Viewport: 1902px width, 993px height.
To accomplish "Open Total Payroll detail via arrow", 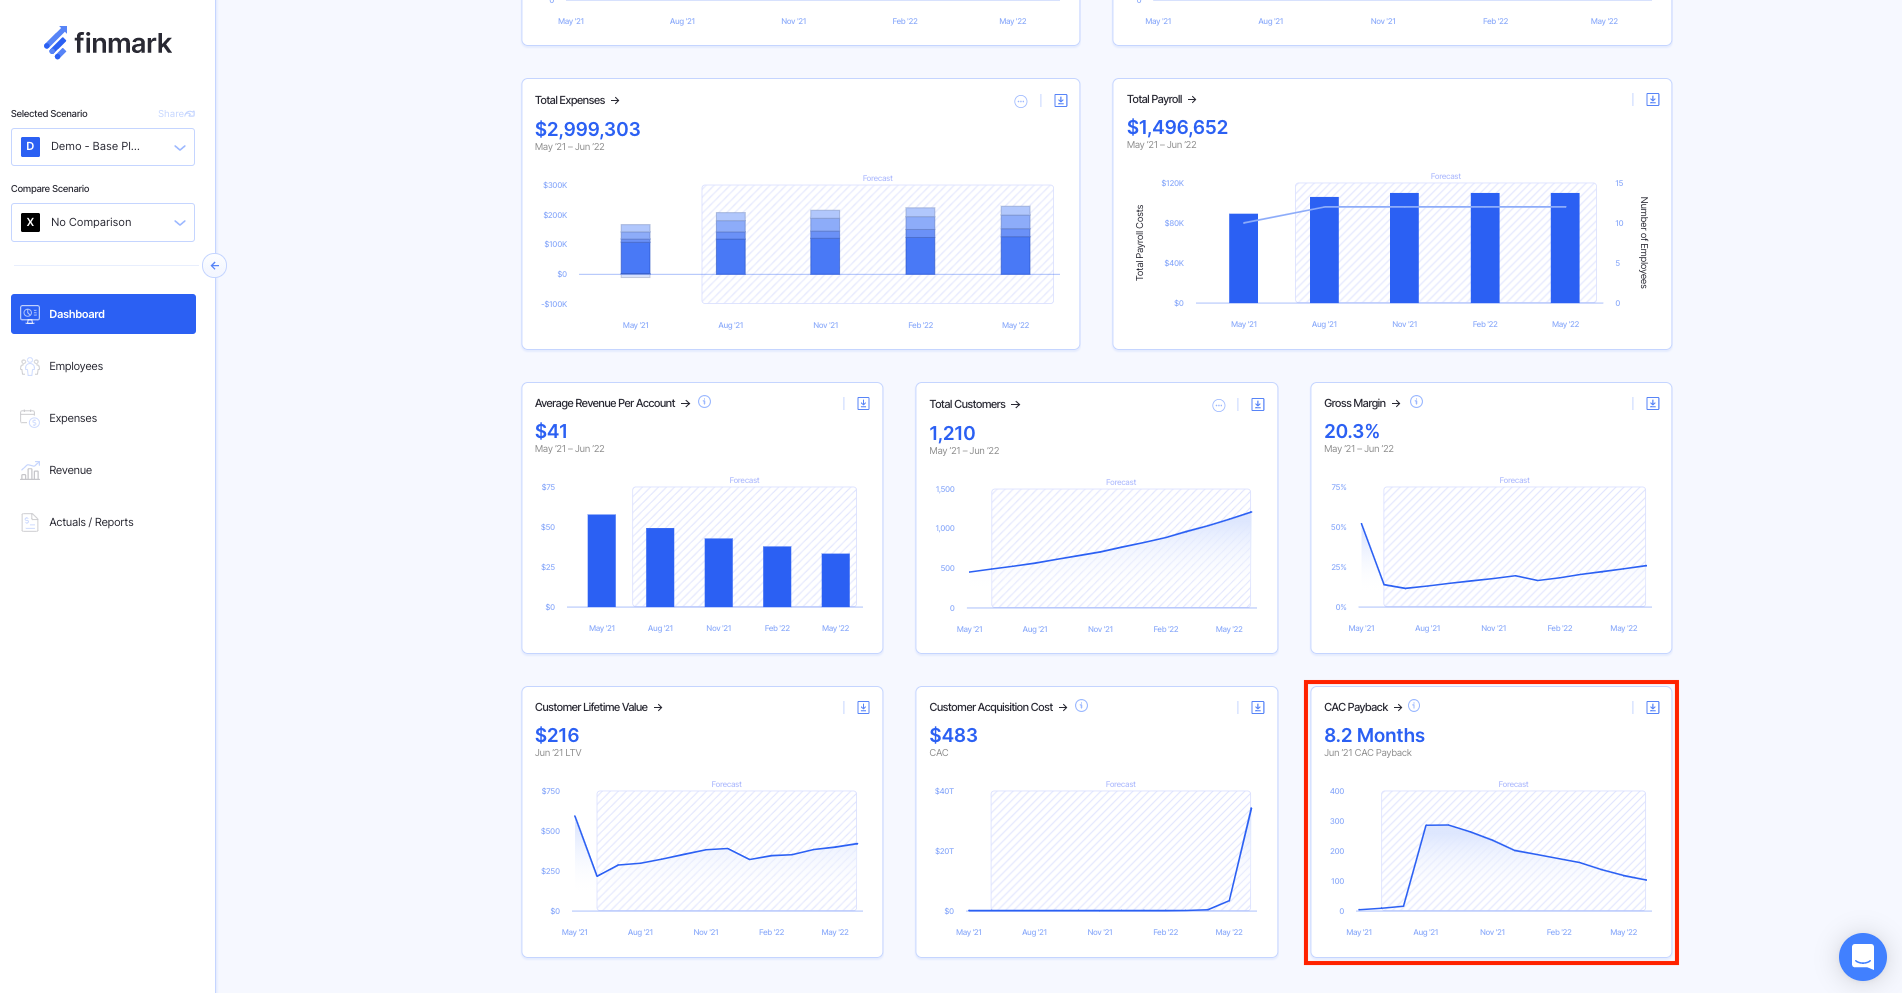I will [1192, 100].
